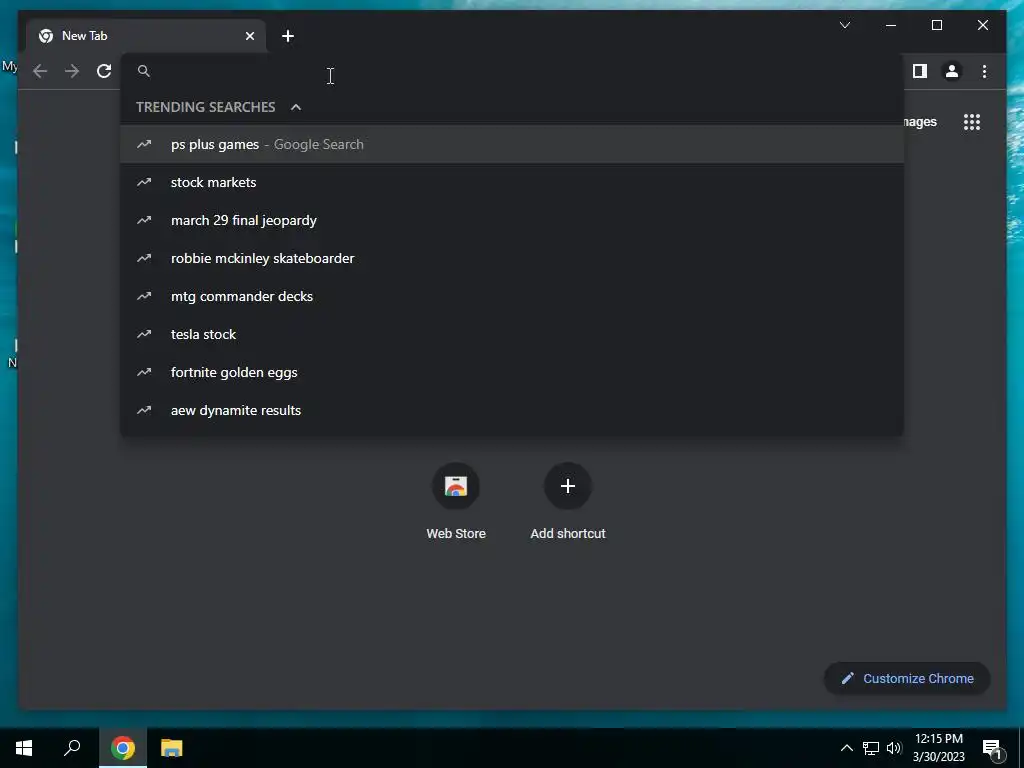Open the Windows Start menu

click(24, 748)
